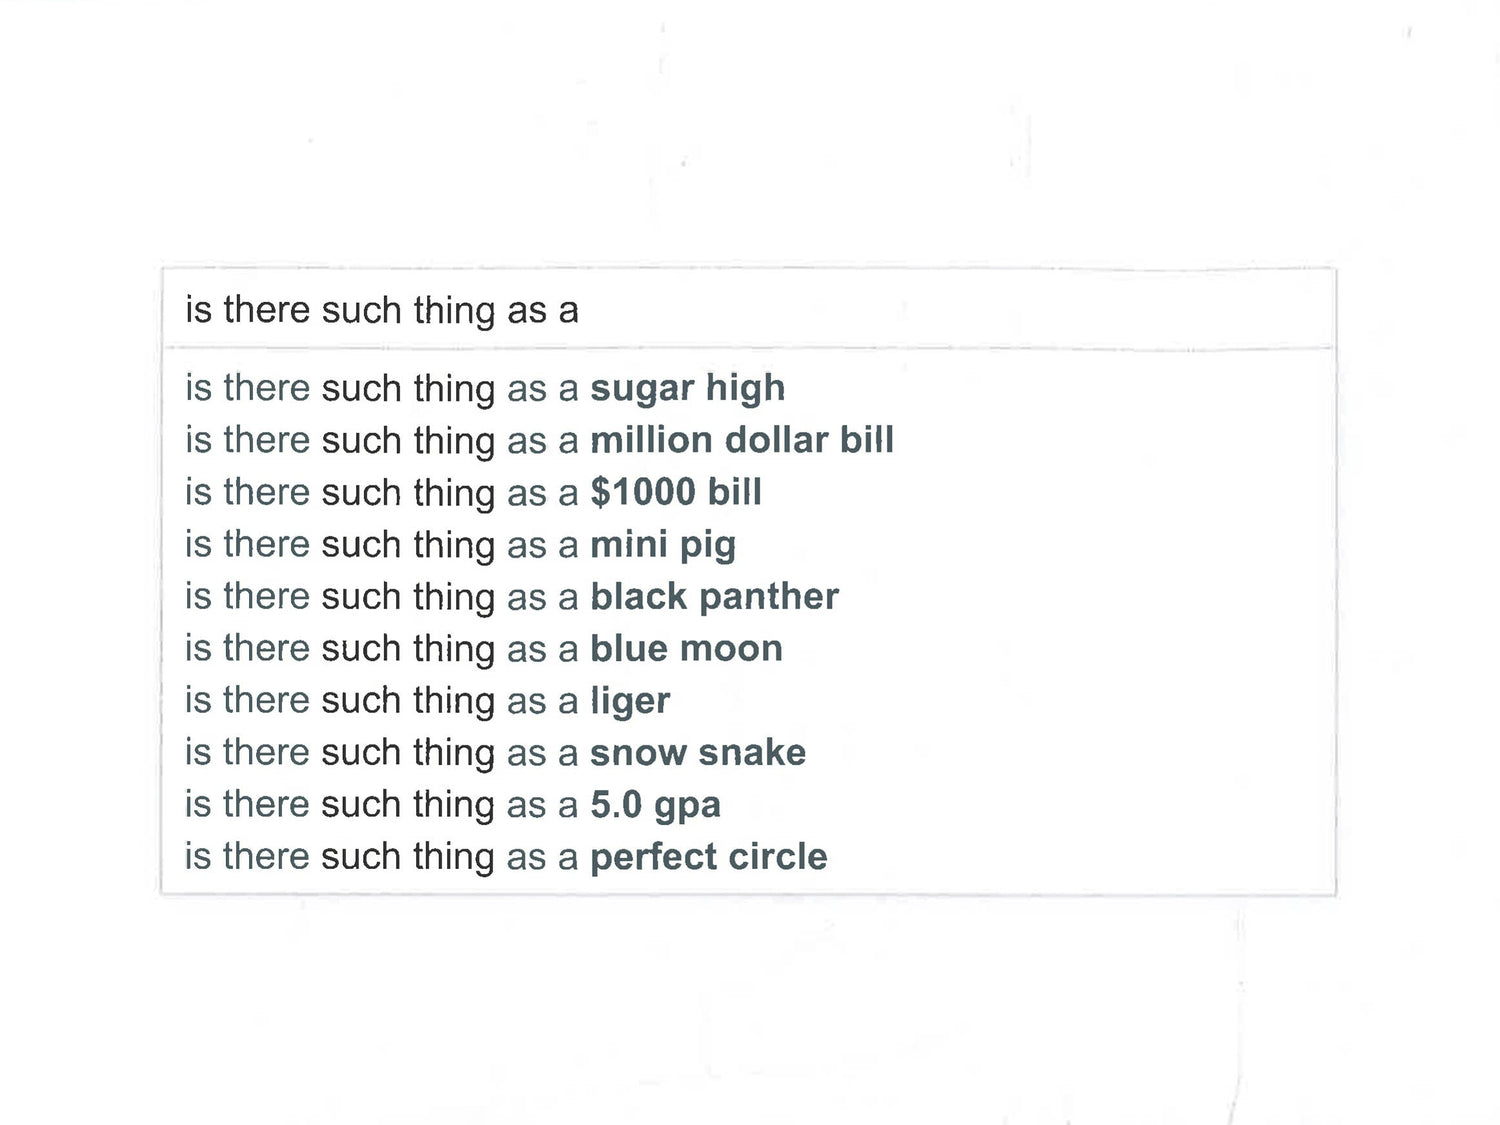1500x1125 pixels.
Task: Click the "blue moon" suggestion
Action: pyautogui.click(x=483, y=648)
